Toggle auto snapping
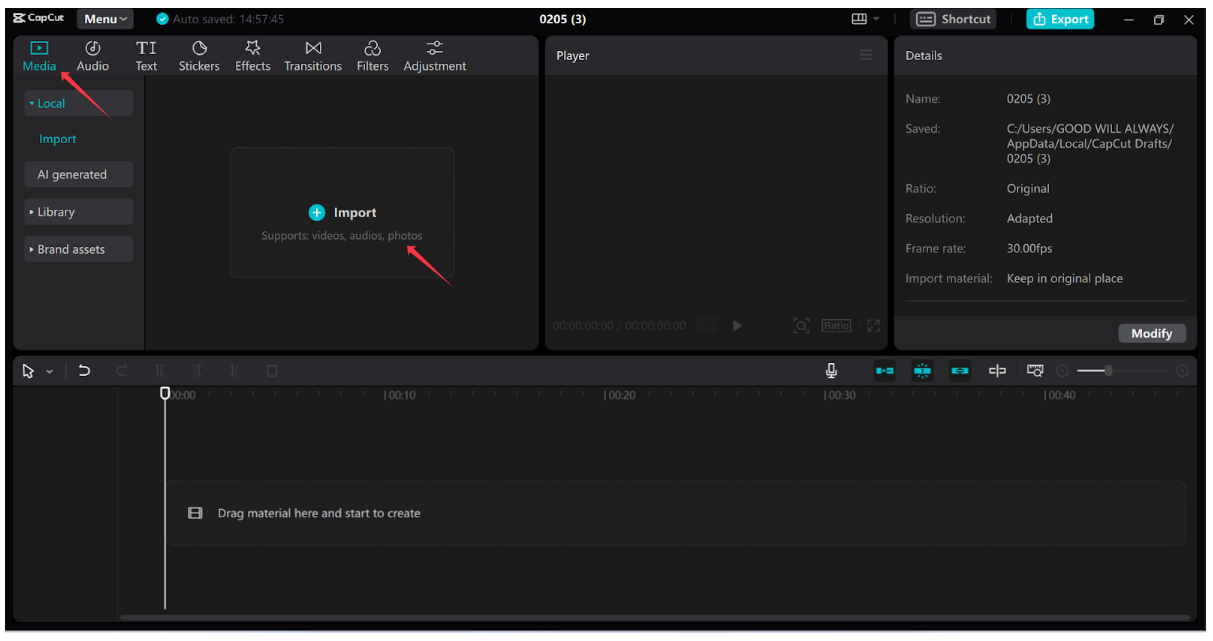Viewport: 1213px width, 641px height. [x=922, y=371]
